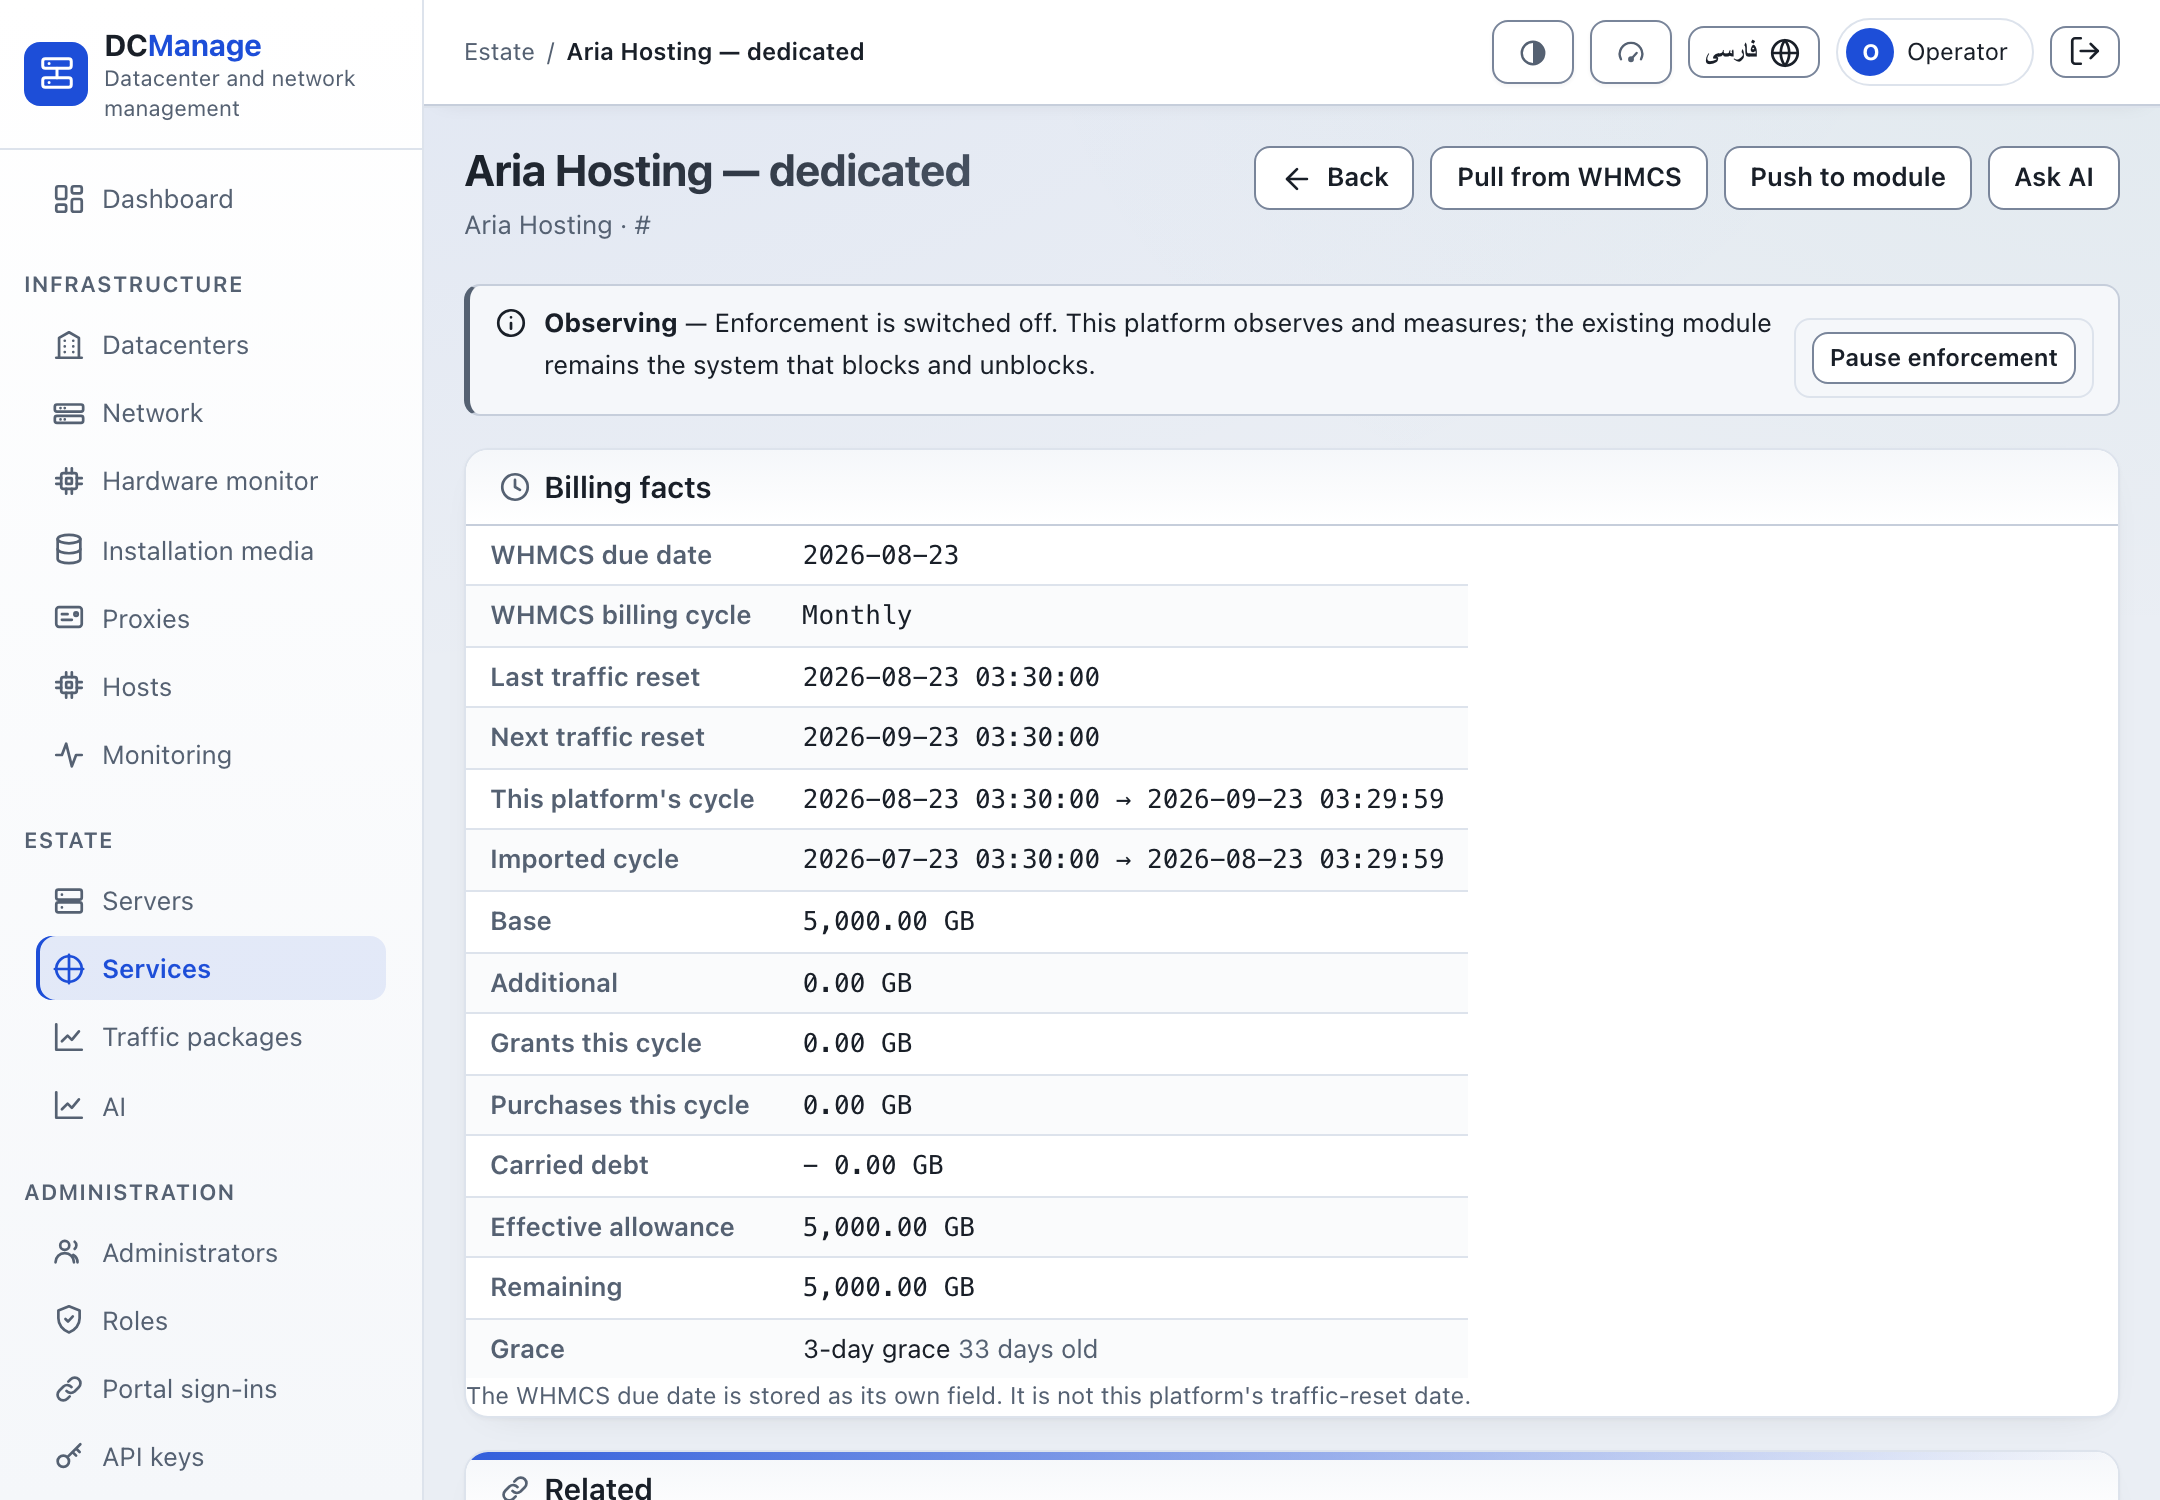Click the Related section link icon

[515, 1488]
